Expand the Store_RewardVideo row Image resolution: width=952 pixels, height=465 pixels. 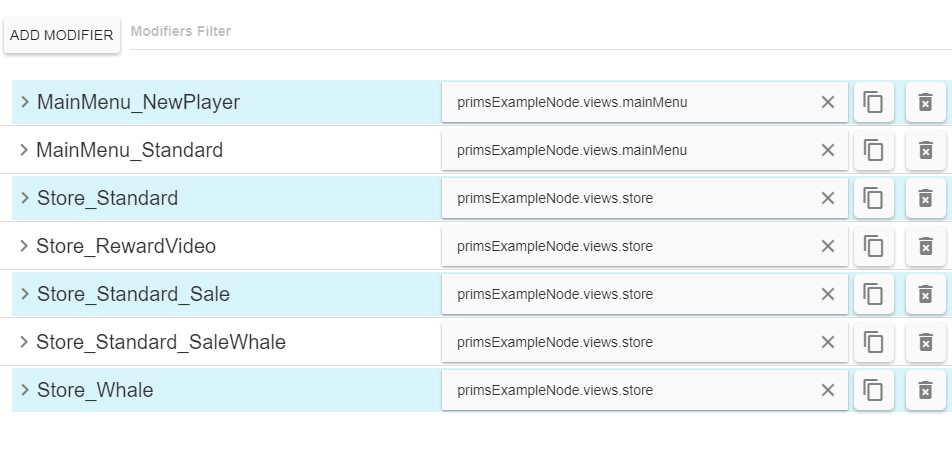click(x=24, y=246)
